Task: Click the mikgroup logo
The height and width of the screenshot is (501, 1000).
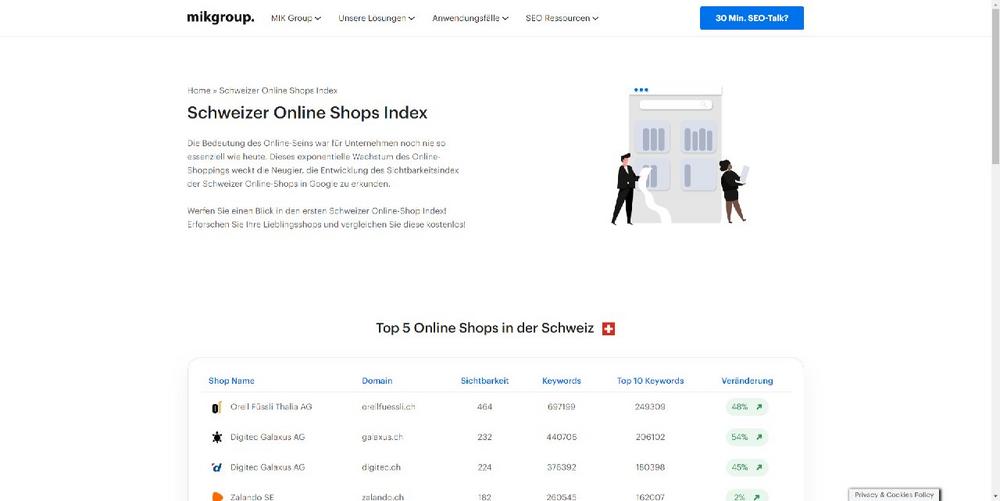Action: (x=220, y=18)
